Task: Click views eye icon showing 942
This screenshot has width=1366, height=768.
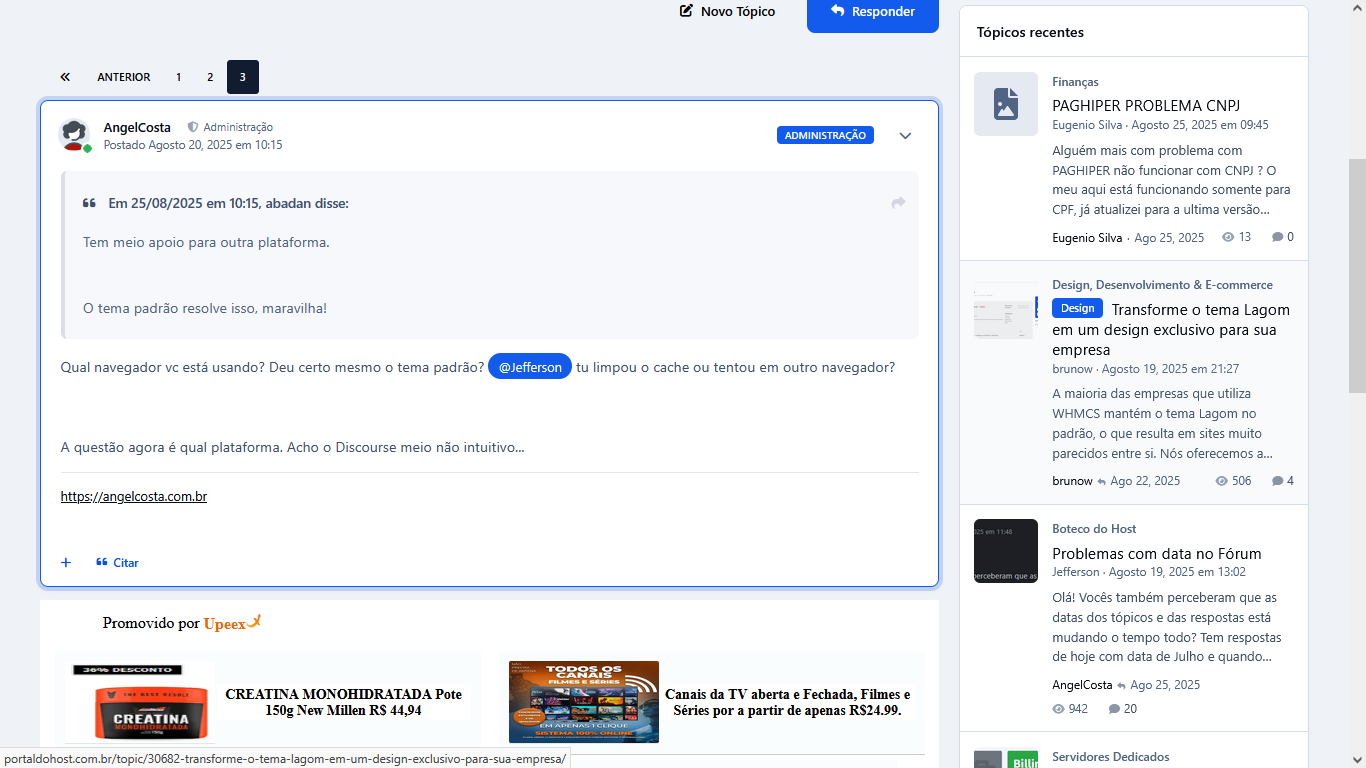Action: coord(1059,709)
